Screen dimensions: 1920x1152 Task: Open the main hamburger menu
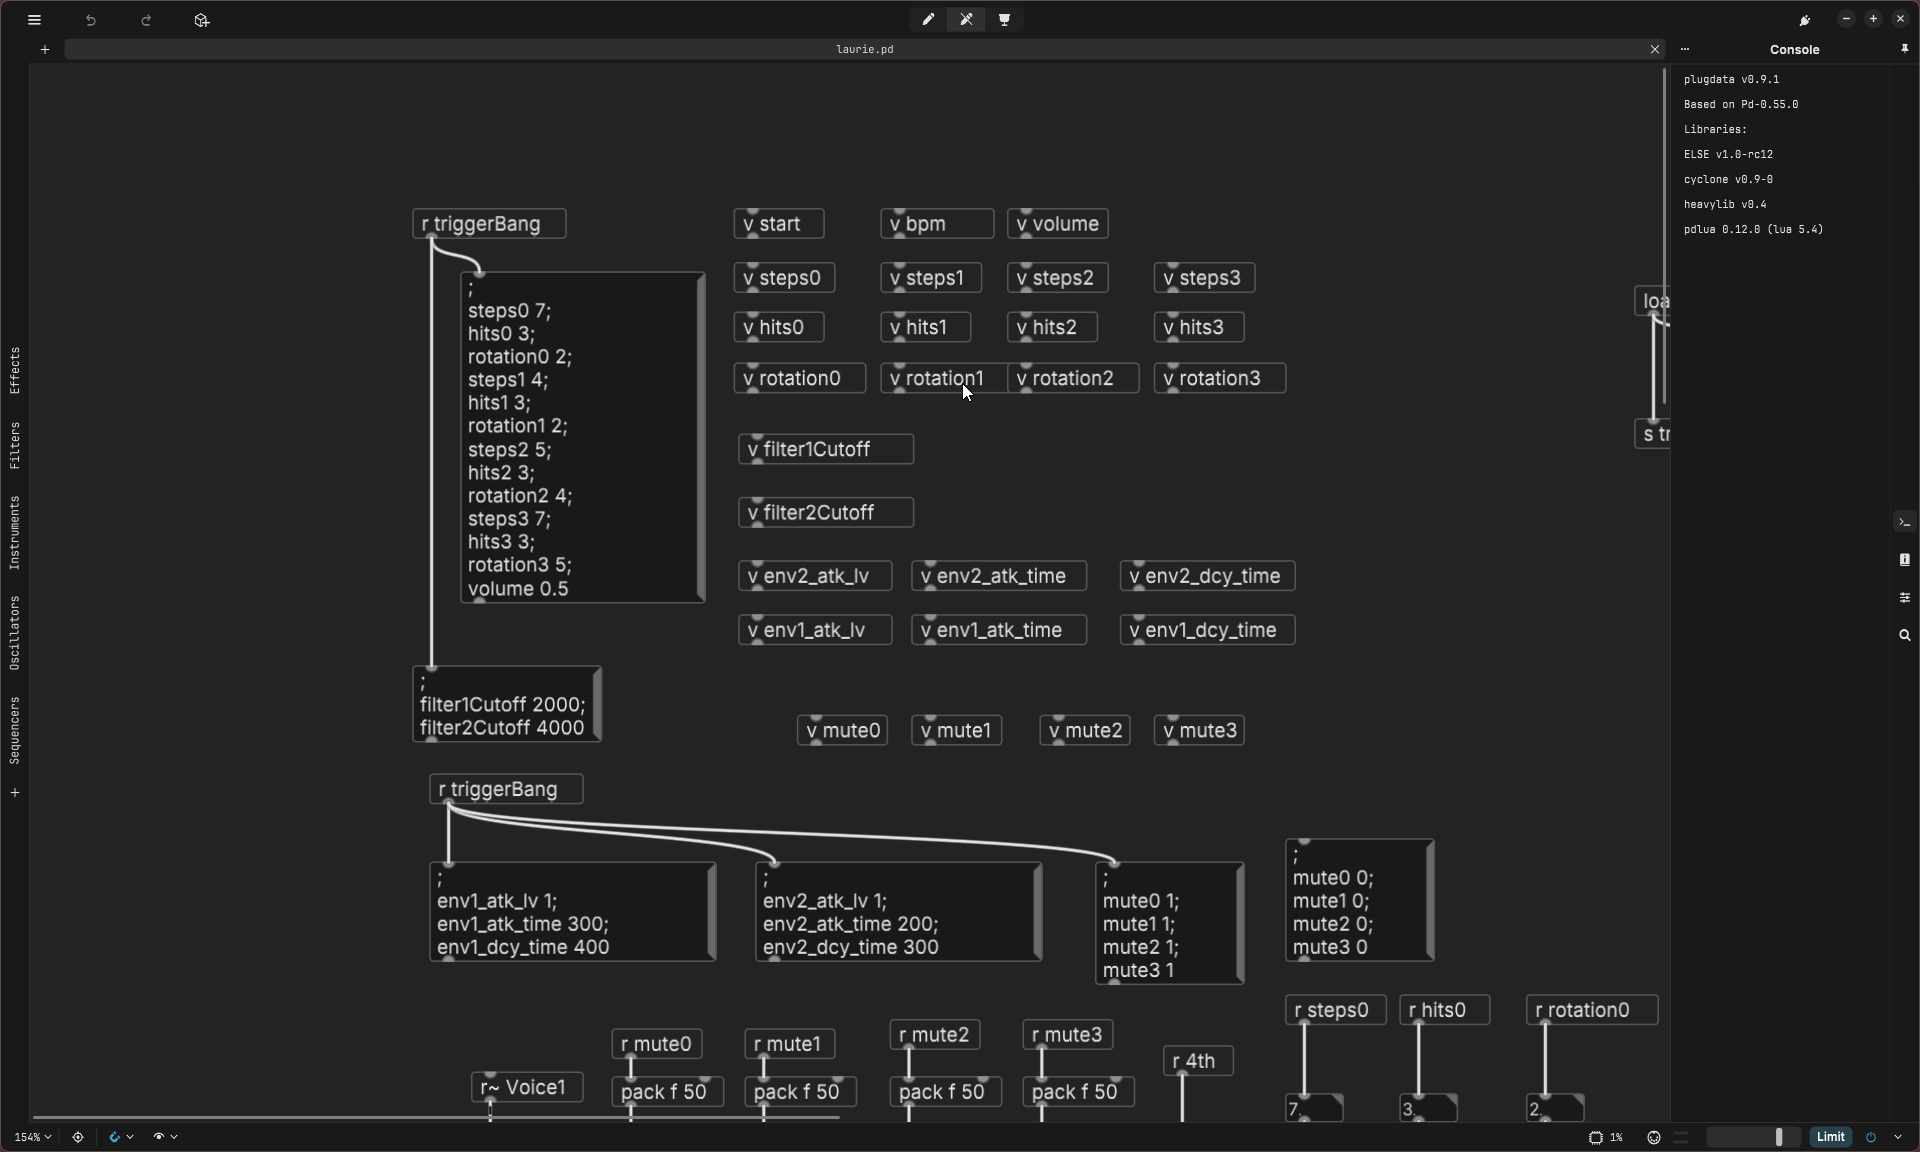coord(34,20)
